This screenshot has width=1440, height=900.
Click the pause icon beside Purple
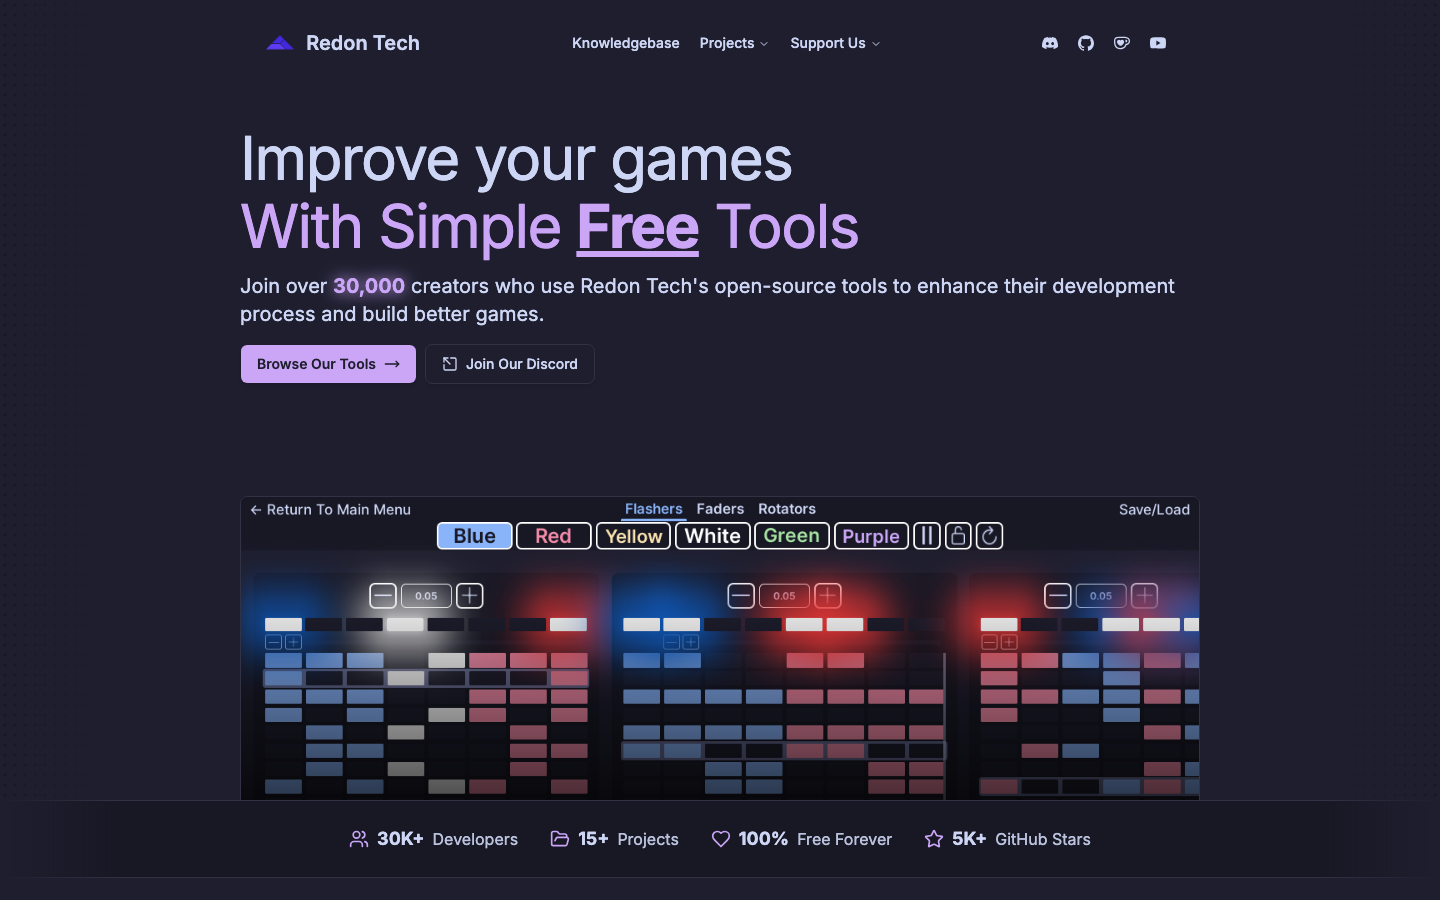(x=927, y=536)
